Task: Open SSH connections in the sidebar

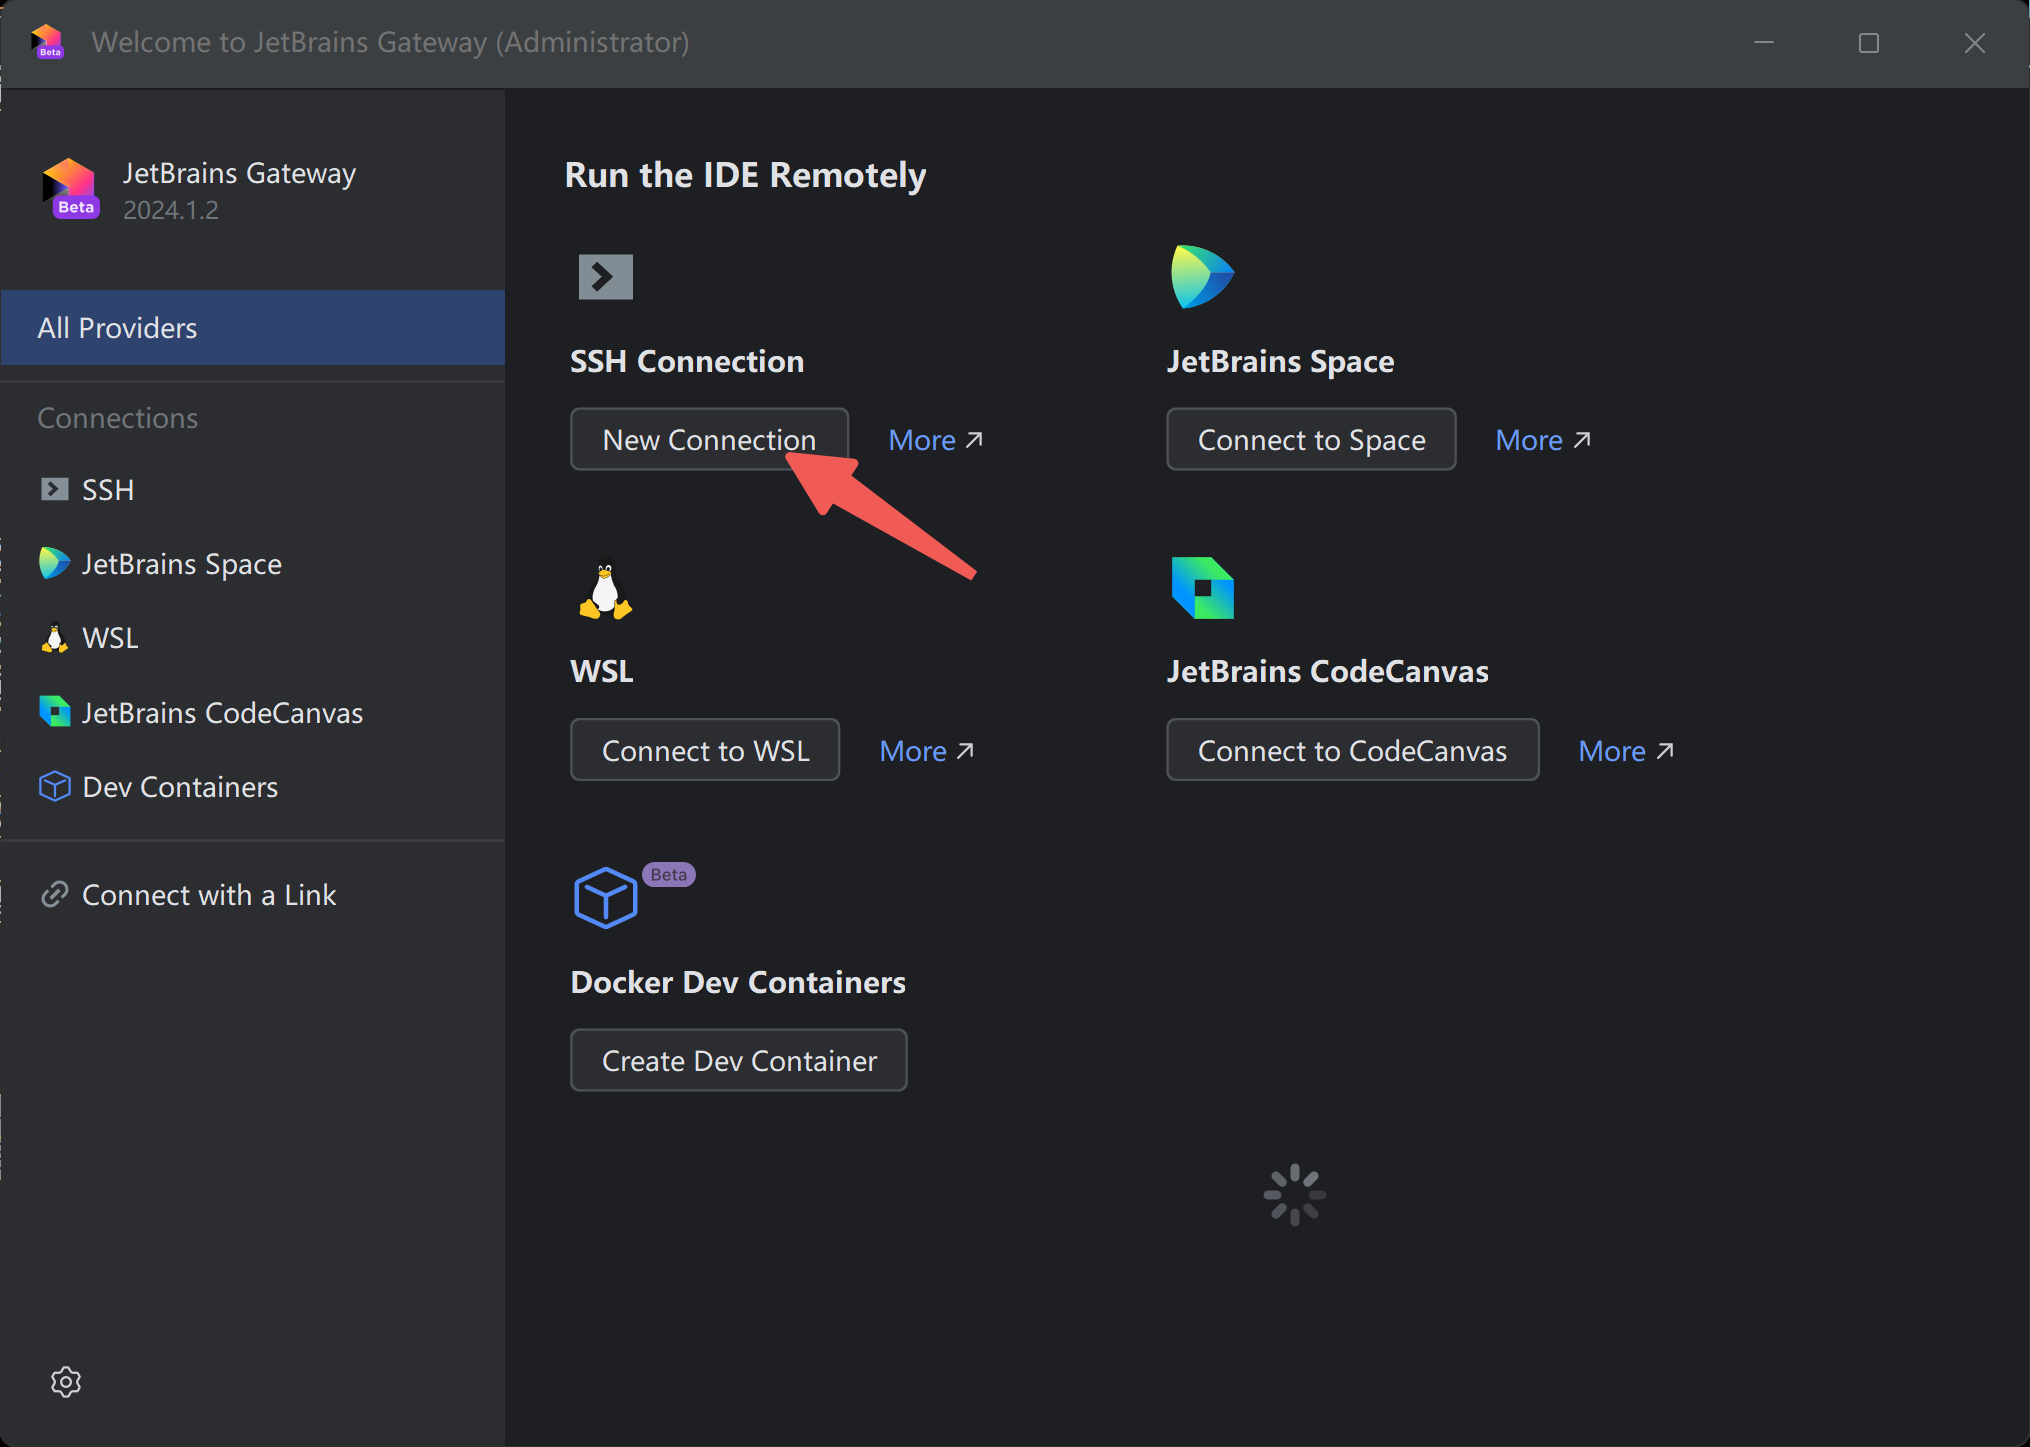Action: click(x=253, y=490)
